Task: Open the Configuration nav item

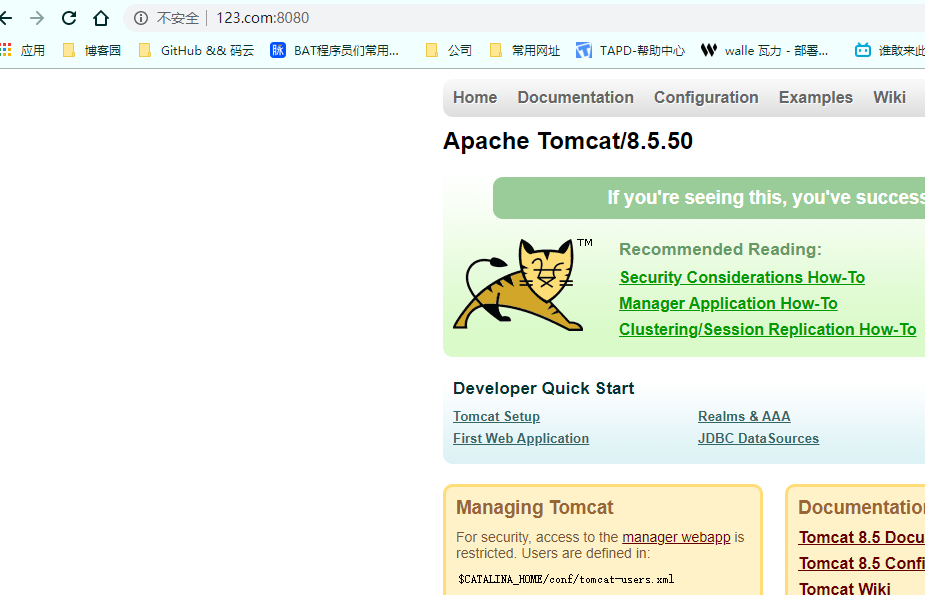Action: tap(706, 97)
